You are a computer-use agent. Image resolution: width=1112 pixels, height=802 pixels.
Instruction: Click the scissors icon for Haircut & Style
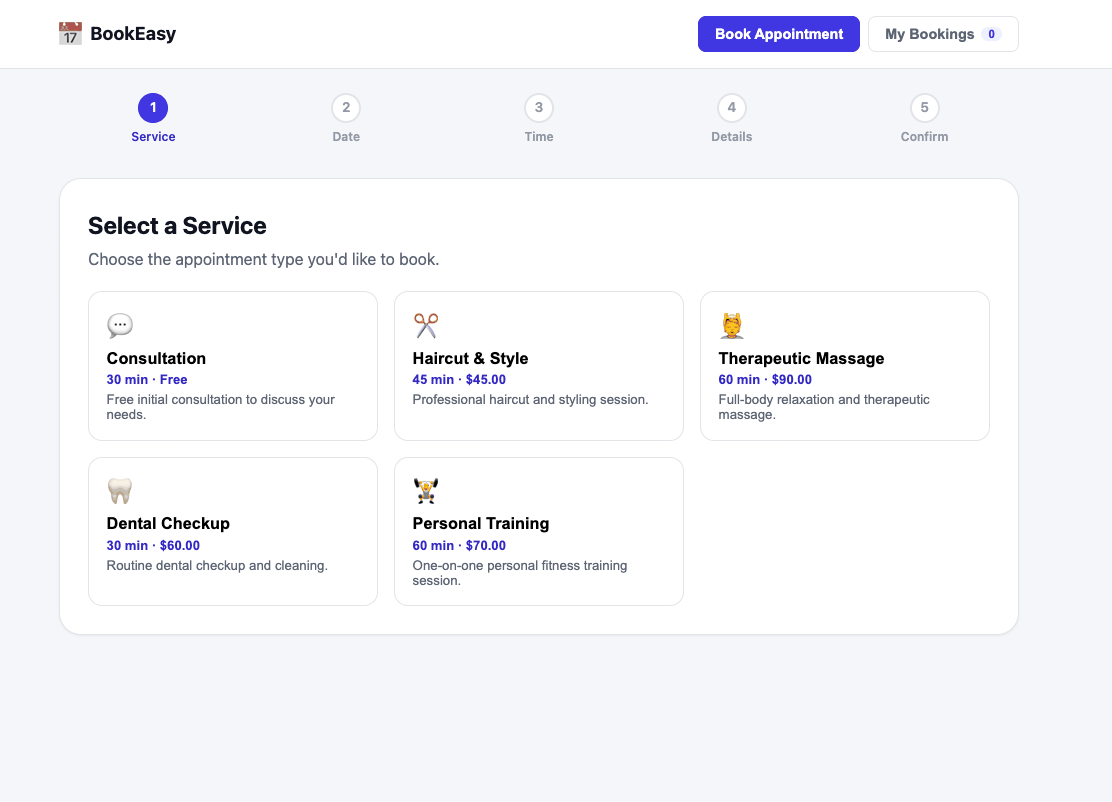(x=426, y=325)
